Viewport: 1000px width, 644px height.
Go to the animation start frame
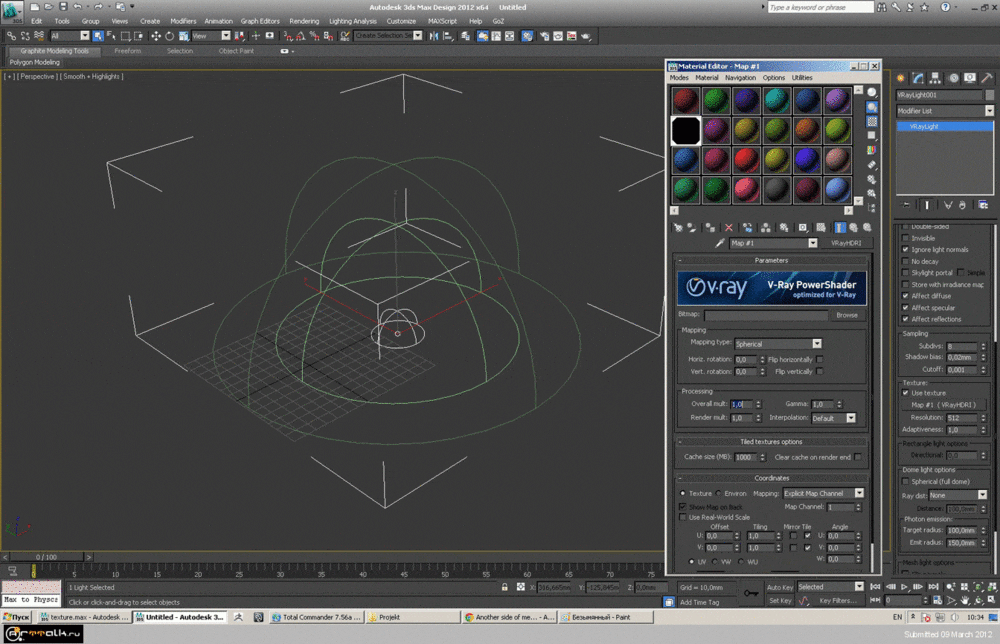(x=876, y=587)
